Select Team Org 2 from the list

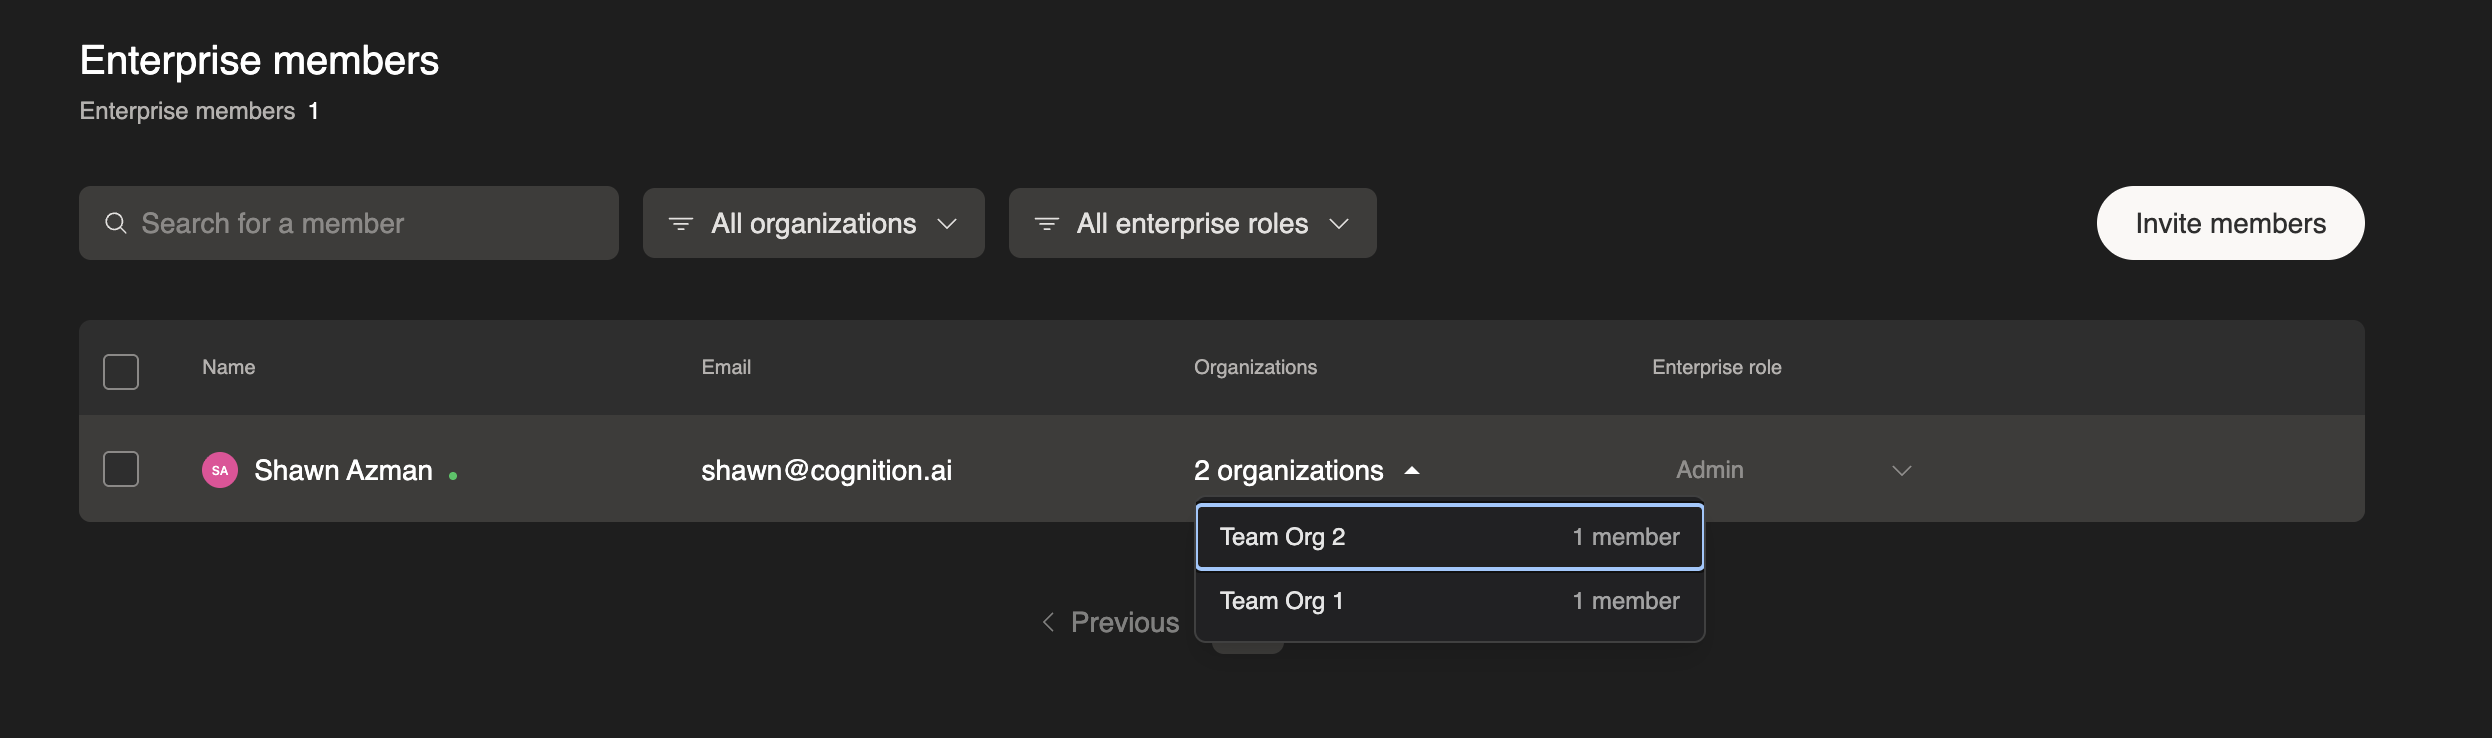tap(1449, 537)
